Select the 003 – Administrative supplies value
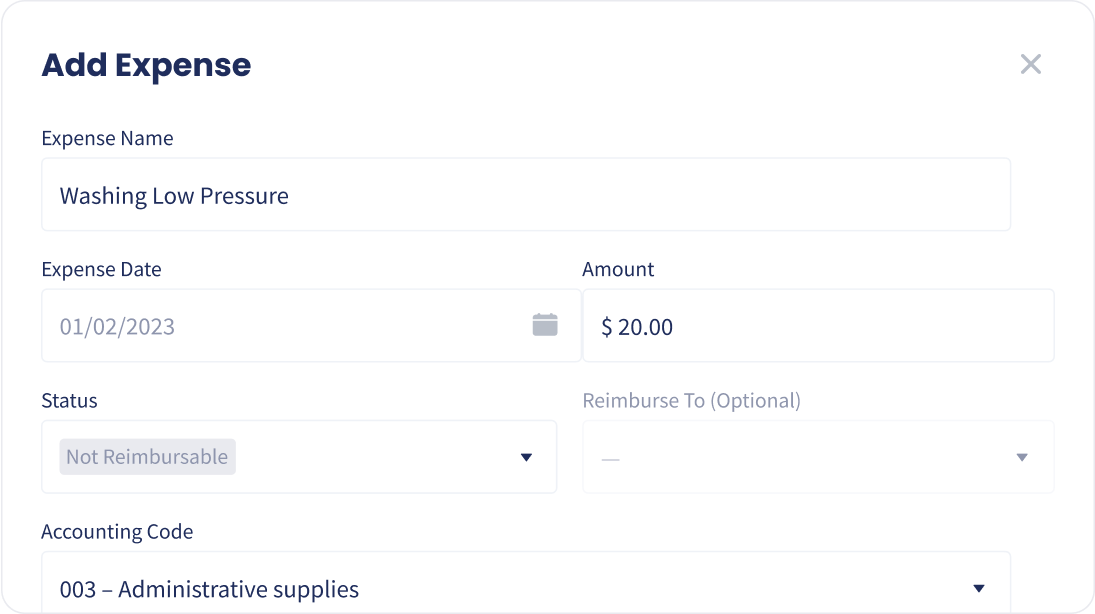Viewport: 1095px width, 614px height. 209,589
